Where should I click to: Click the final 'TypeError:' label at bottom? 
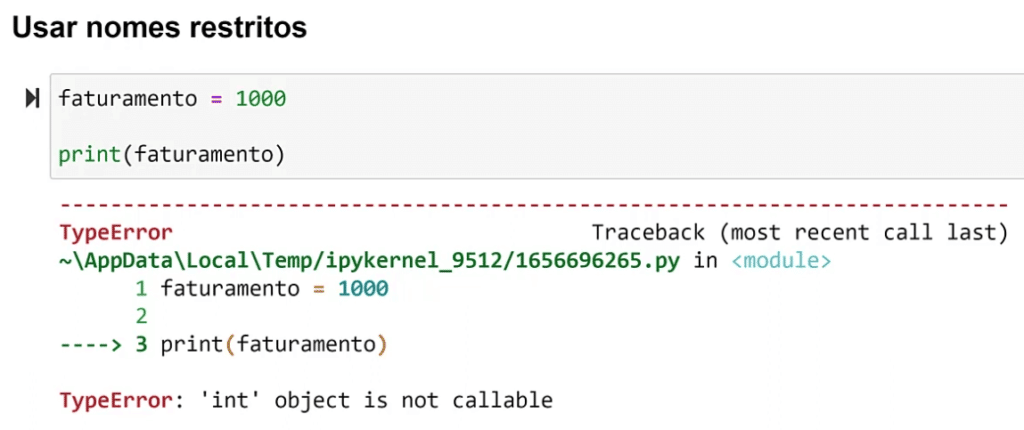120,400
